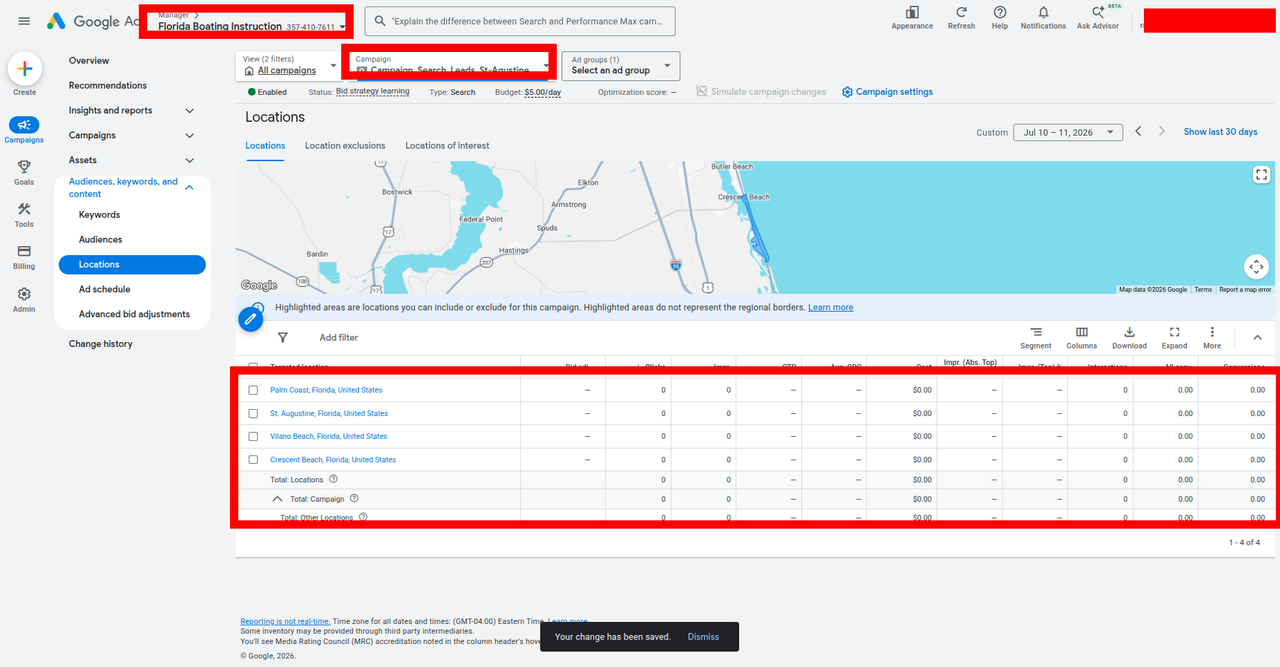This screenshot has height=667, width=1280.
Task: Click the Add filter field
Action: [339, 338]
